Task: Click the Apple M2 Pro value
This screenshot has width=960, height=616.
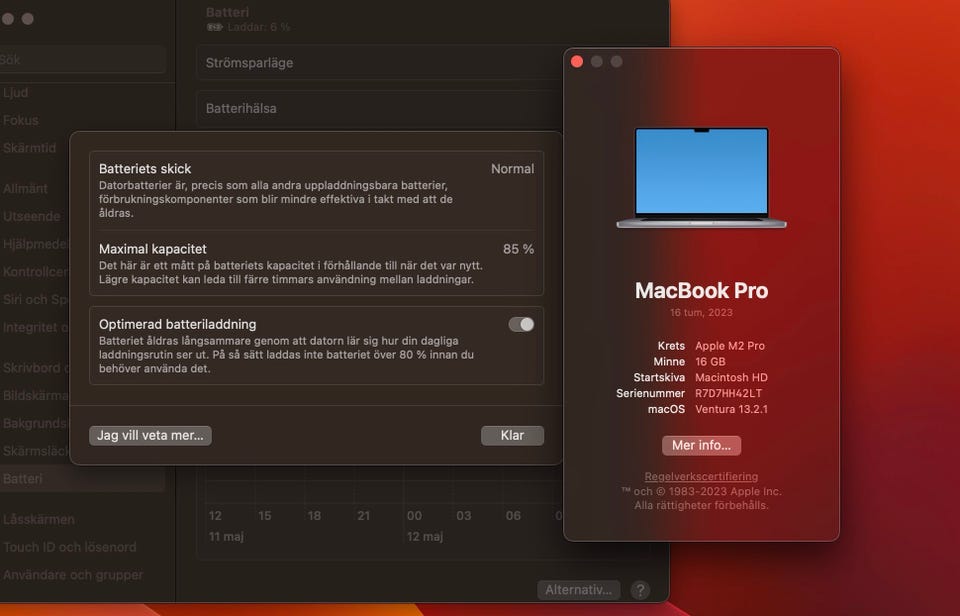Action: pos(729,345)
